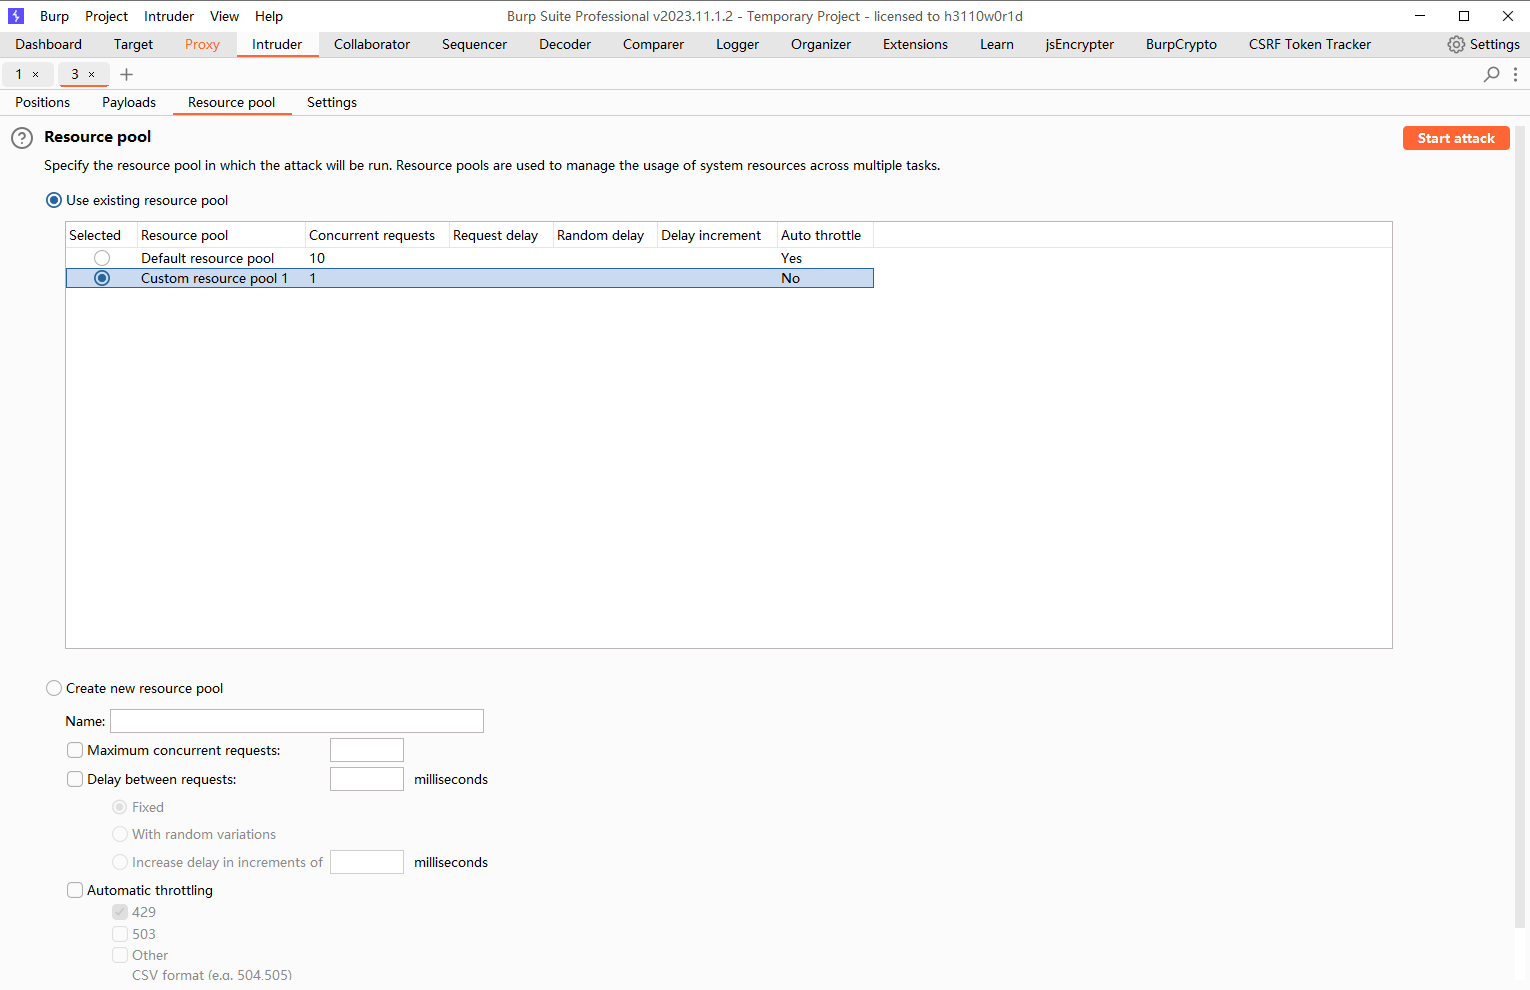Switch to the Collaborator tab
Image resolution: width=1530 pixels, height=990 pixels.
(x=372, y=44)
